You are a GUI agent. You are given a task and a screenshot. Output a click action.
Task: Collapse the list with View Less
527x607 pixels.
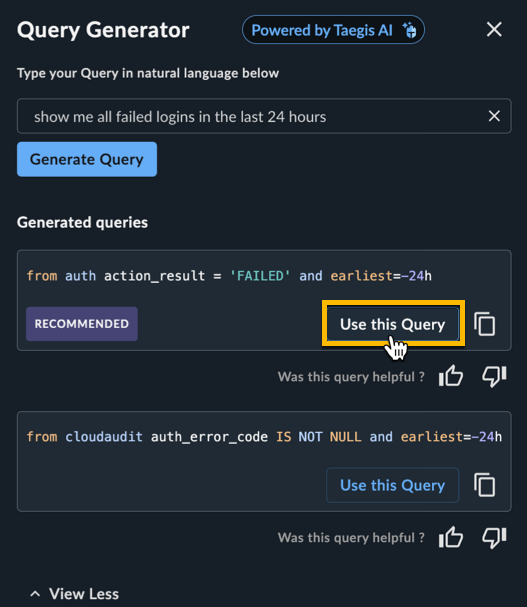point(74,594)
